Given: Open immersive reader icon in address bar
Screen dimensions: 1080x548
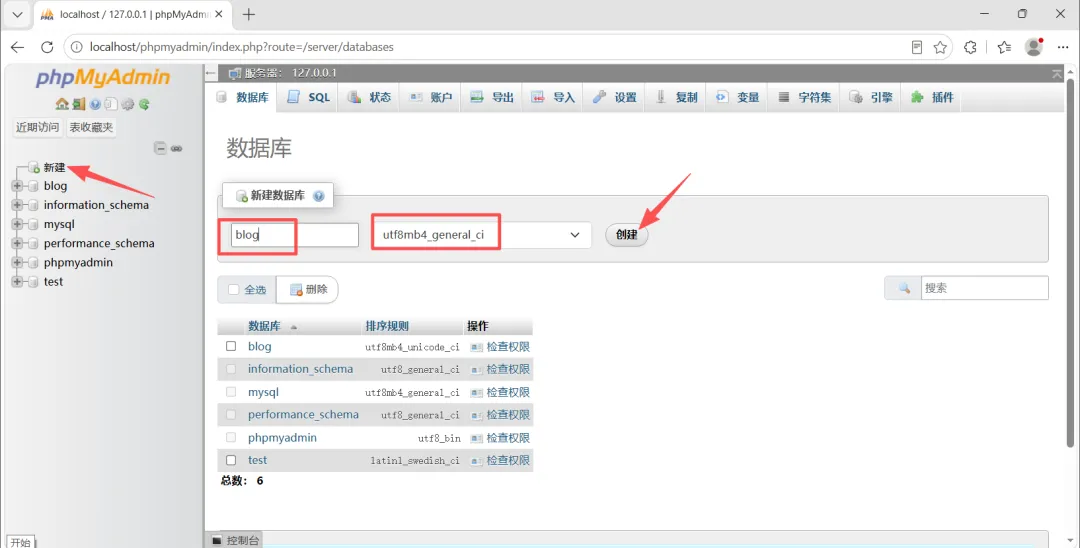Looking at the screenshot, I should (x=917, y=47).
